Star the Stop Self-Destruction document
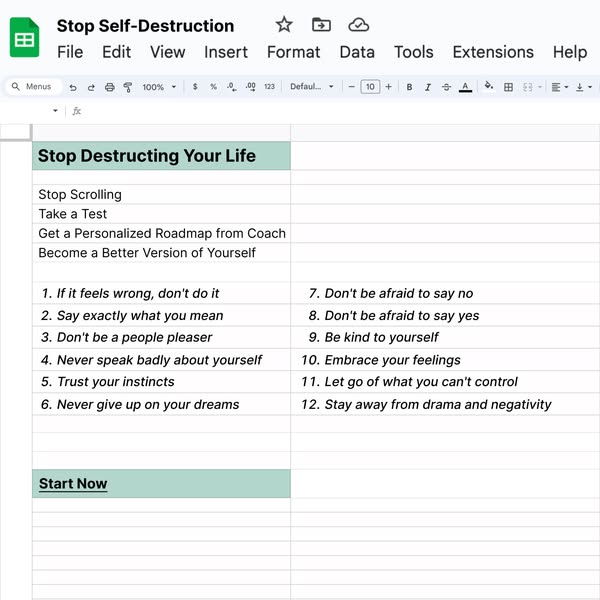 click(284, 25)
